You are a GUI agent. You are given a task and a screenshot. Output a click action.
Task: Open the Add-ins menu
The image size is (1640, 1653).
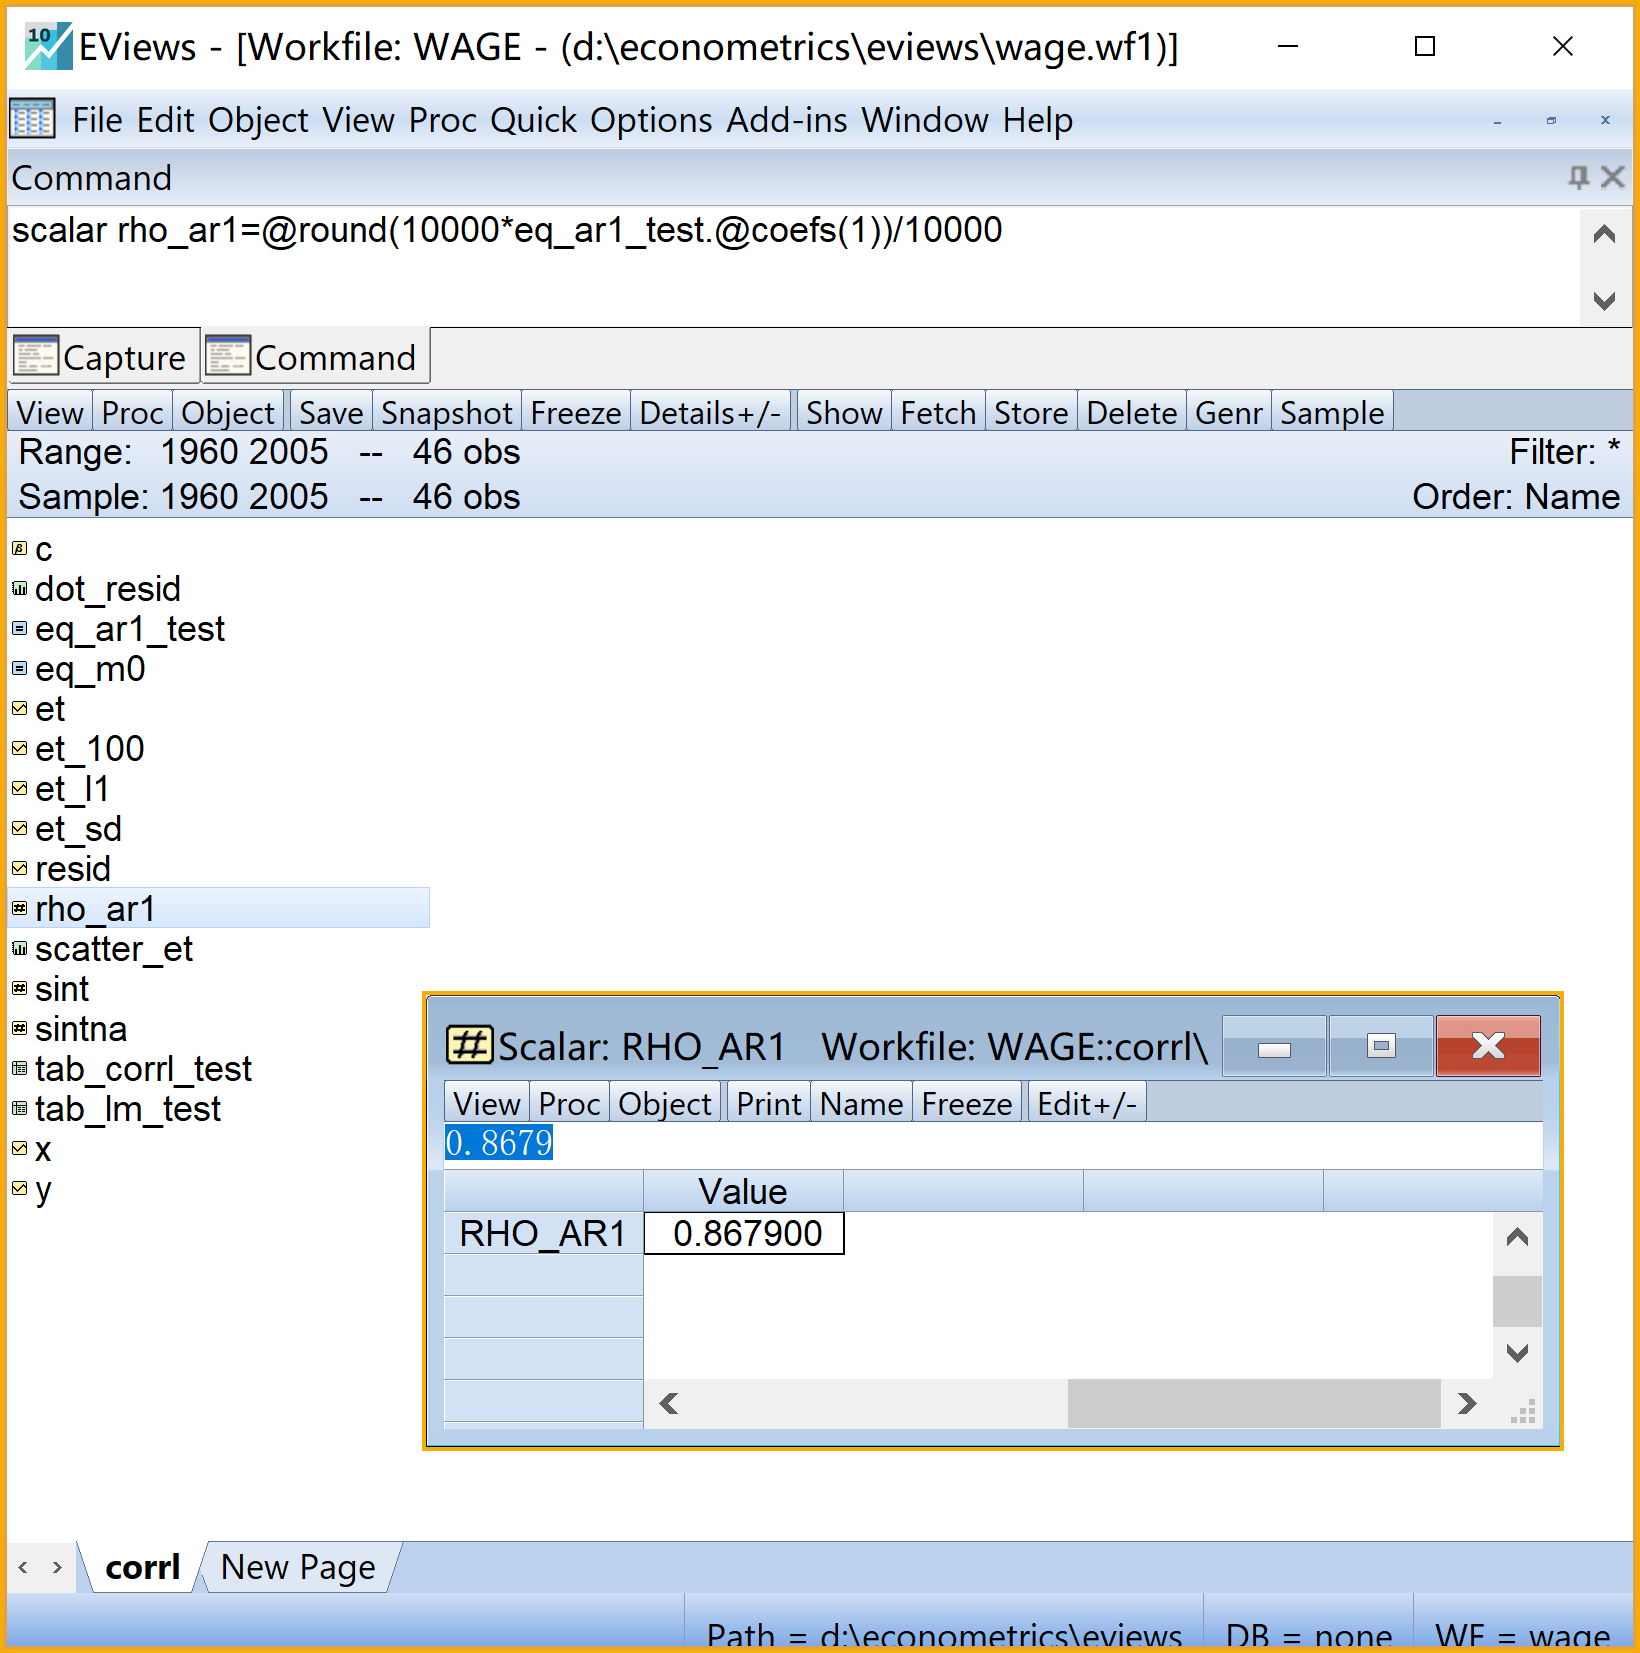tap(787, 120)
